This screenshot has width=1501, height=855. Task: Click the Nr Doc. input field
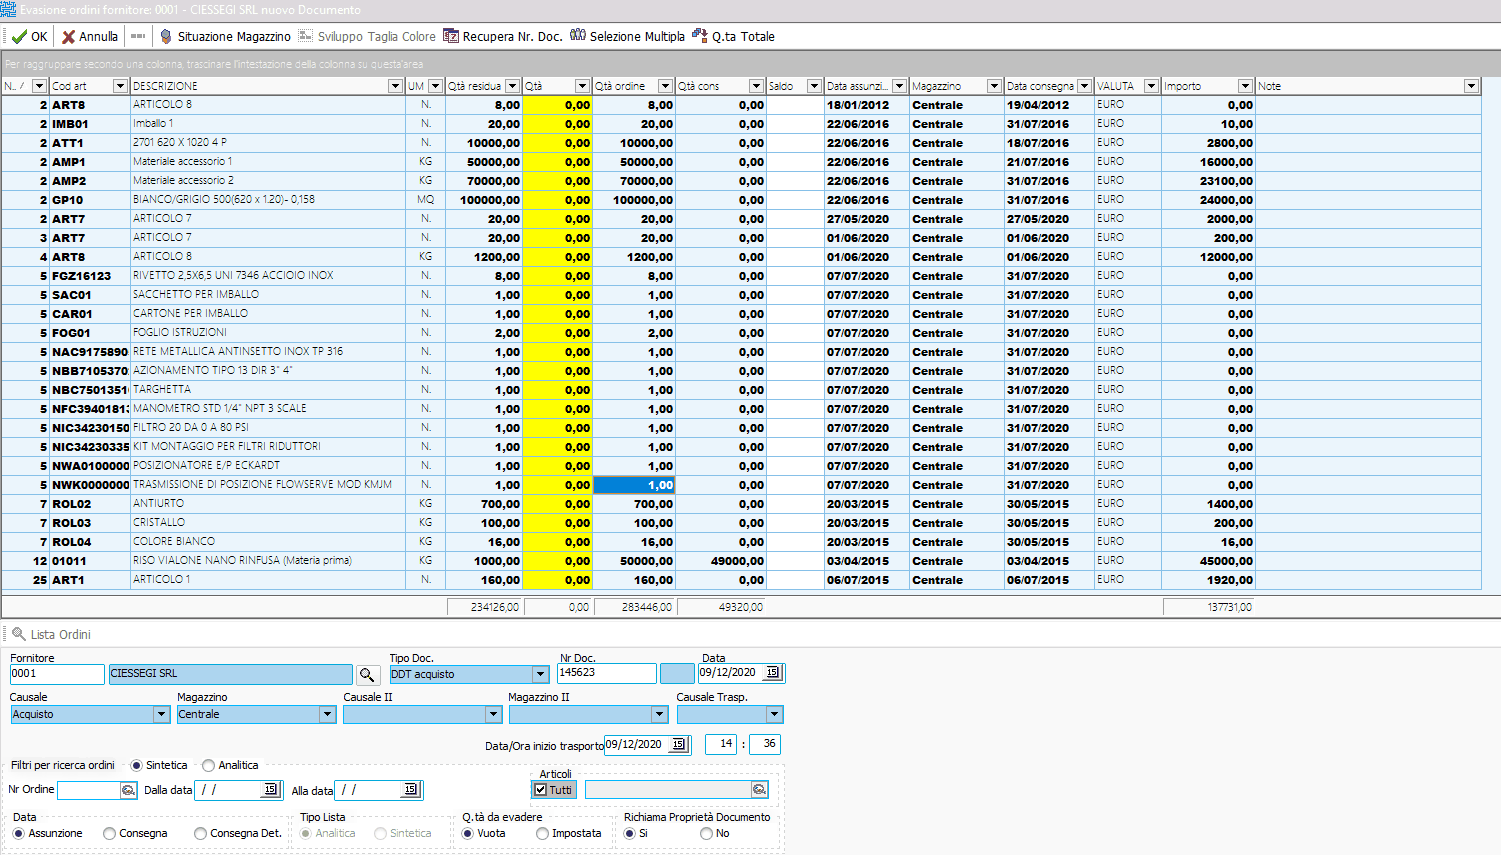click(x=607, y=673)
